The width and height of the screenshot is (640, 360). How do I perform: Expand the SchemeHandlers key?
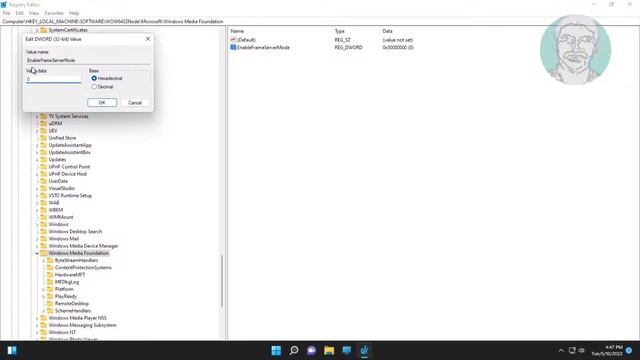click(44, 311)
